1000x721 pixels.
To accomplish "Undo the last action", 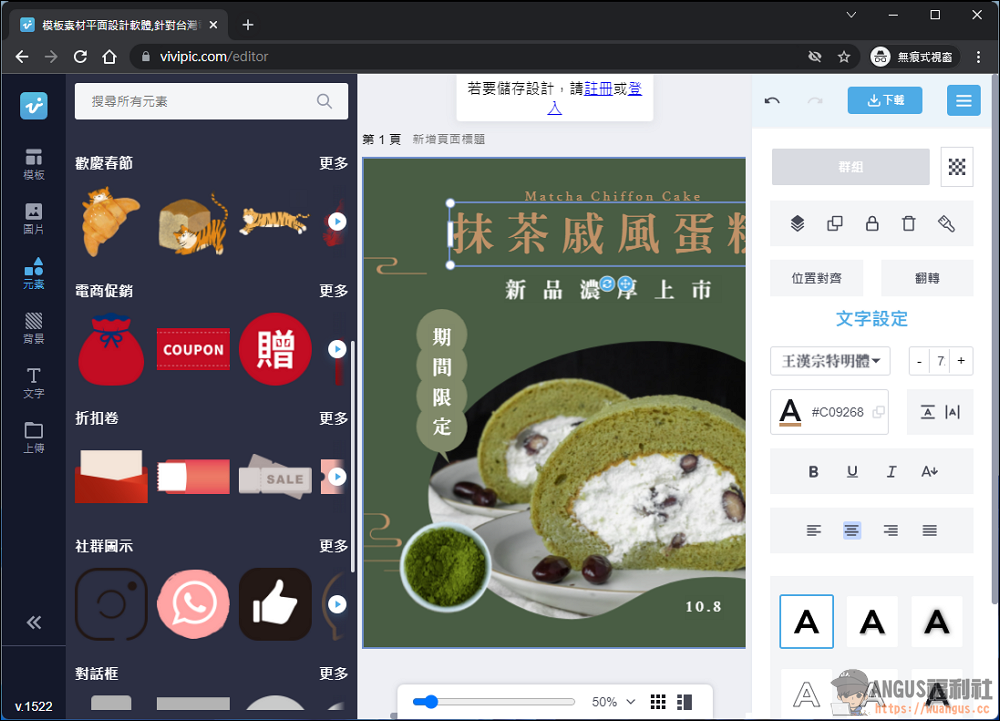I will pos(772,101).
